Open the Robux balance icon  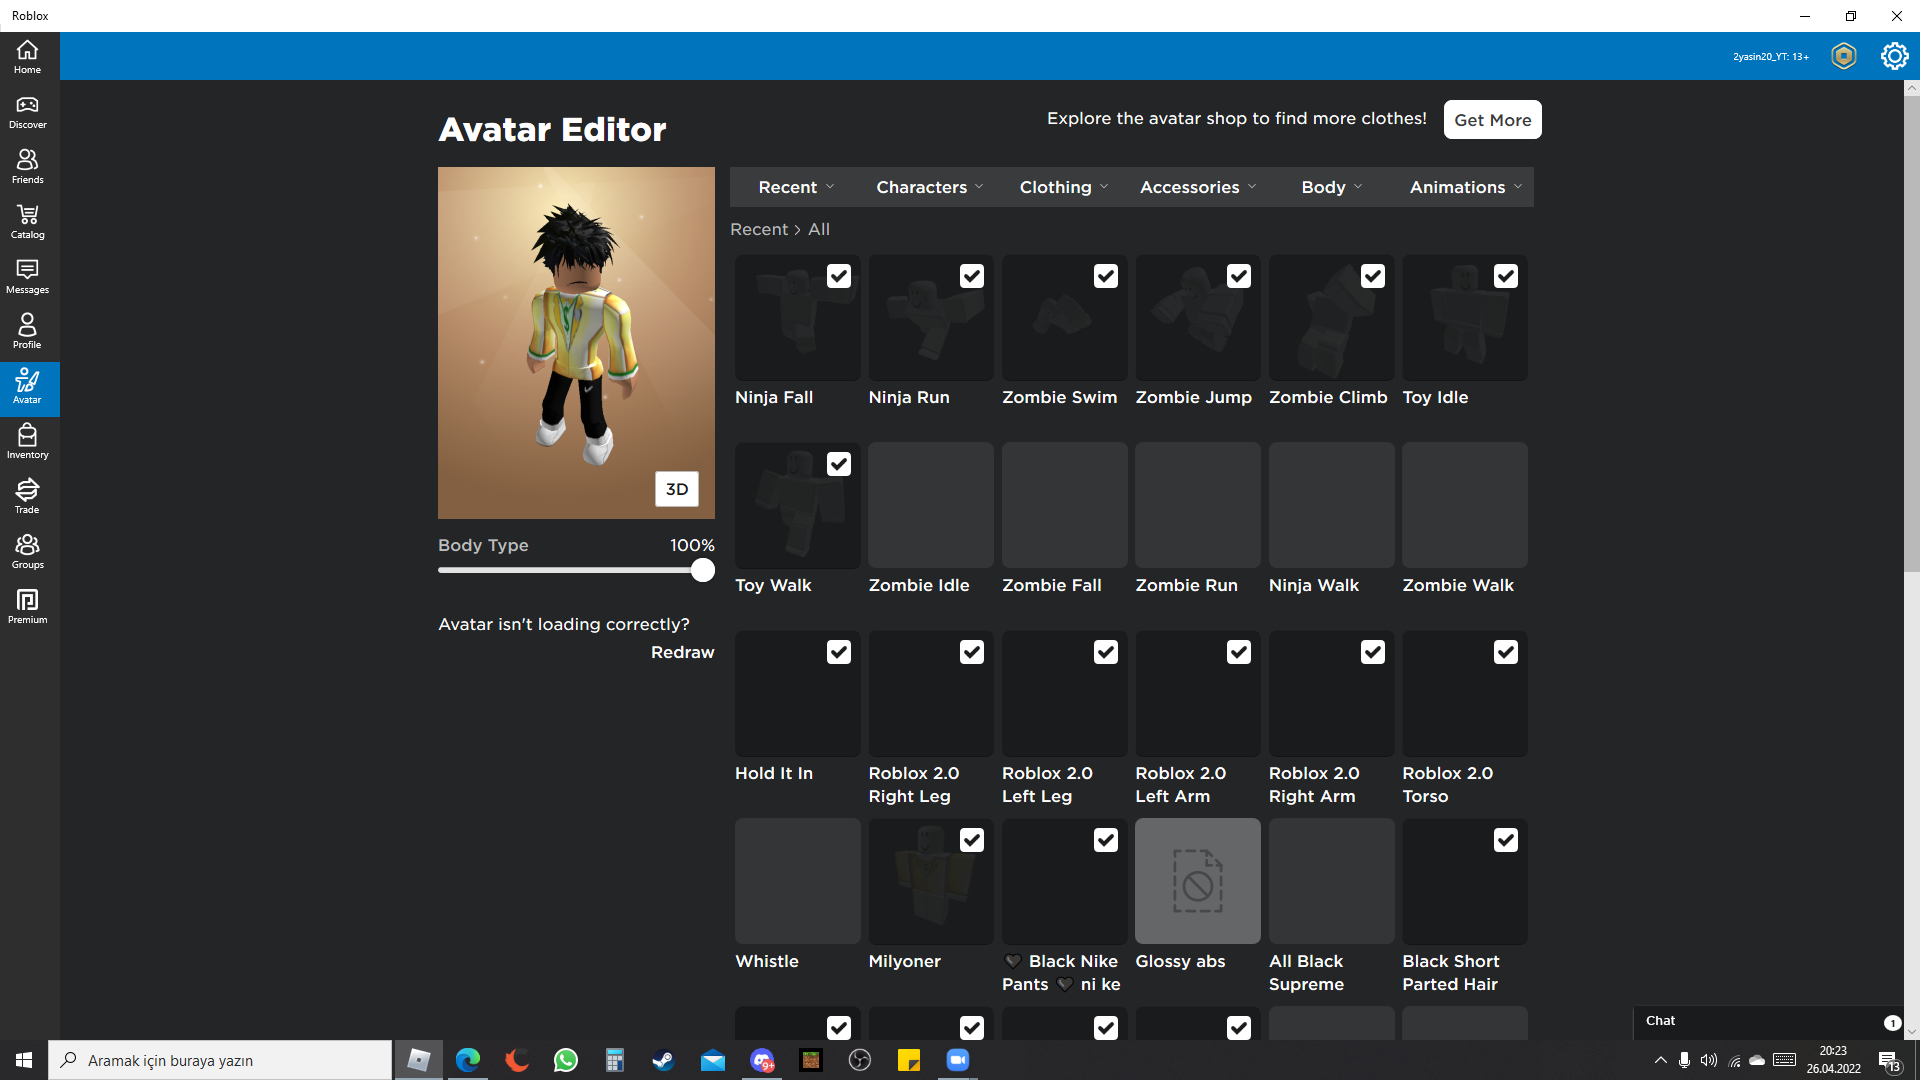(1843, 56)
